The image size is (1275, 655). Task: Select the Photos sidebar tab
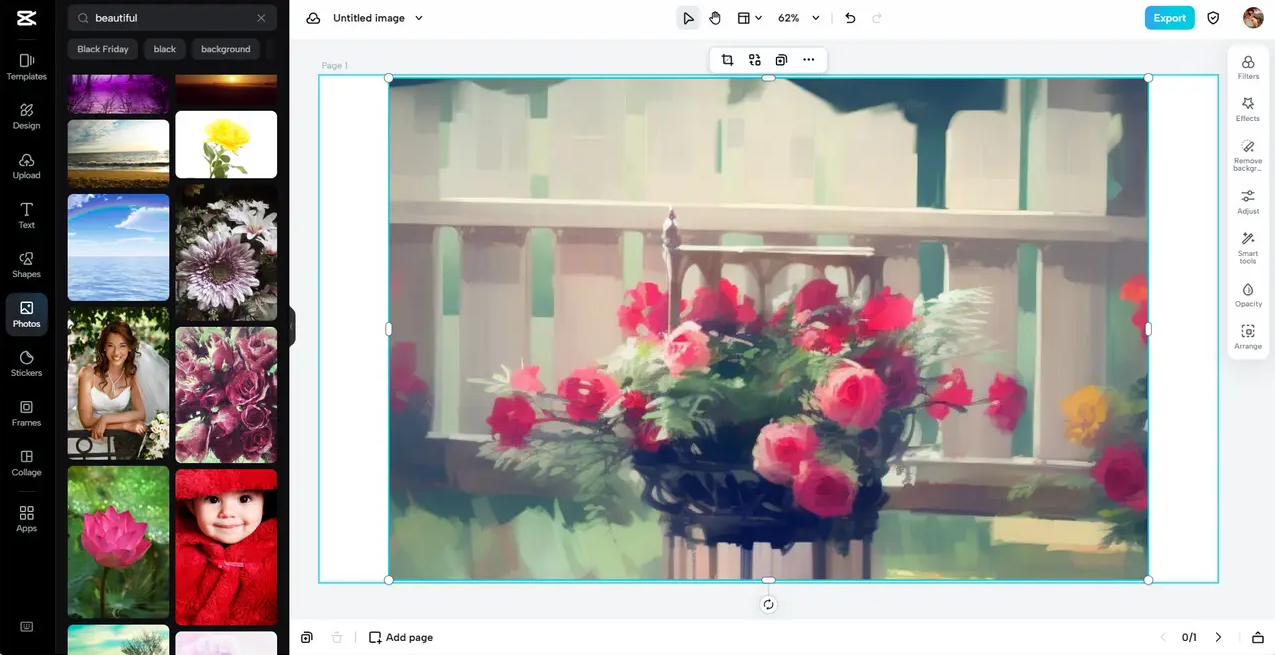tap(26, 314)
